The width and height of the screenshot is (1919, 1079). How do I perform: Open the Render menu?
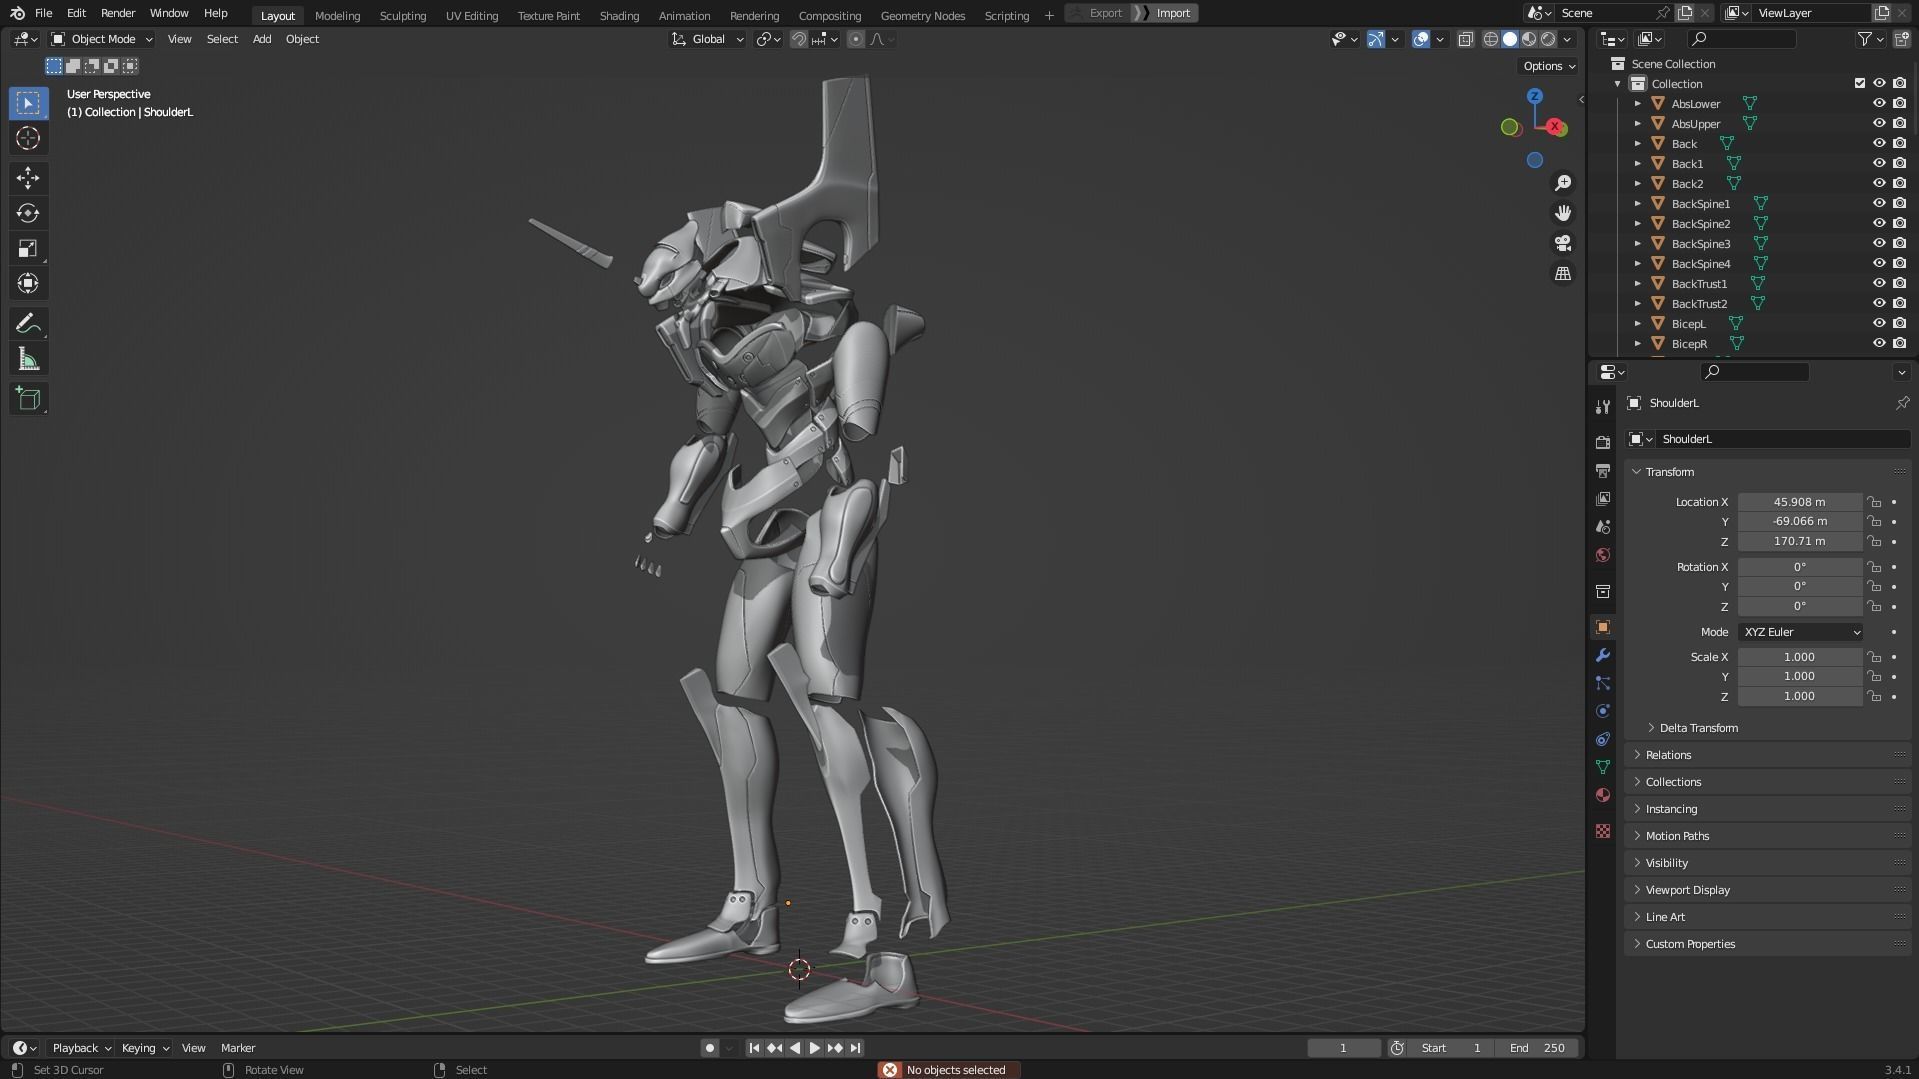(x=118, y=13)
